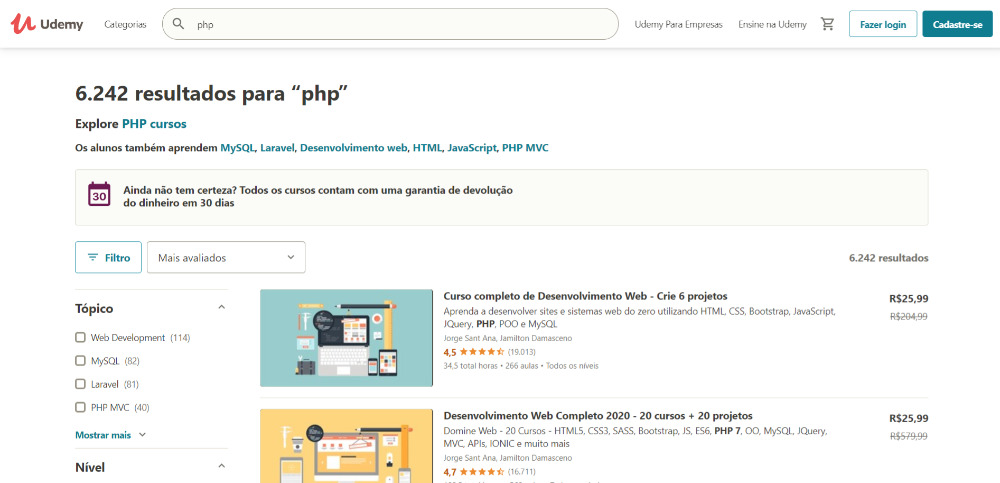This screenshot has height=483, width=1000.
Task: Open the JavaScript related topic link
Action: (x=472, y=148)
